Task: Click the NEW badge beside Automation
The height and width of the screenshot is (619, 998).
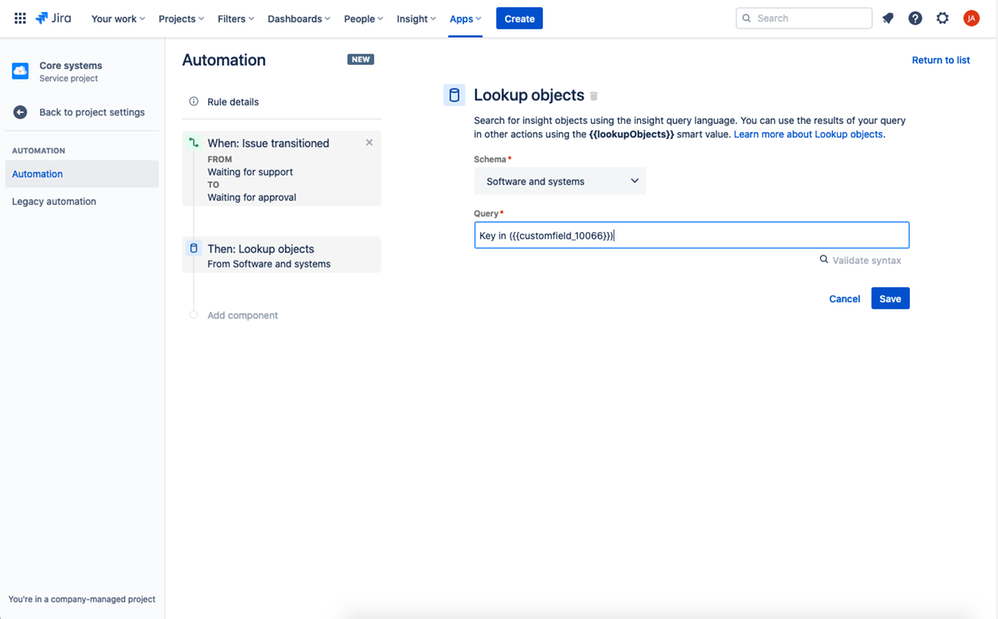Action: coord(360,59)
